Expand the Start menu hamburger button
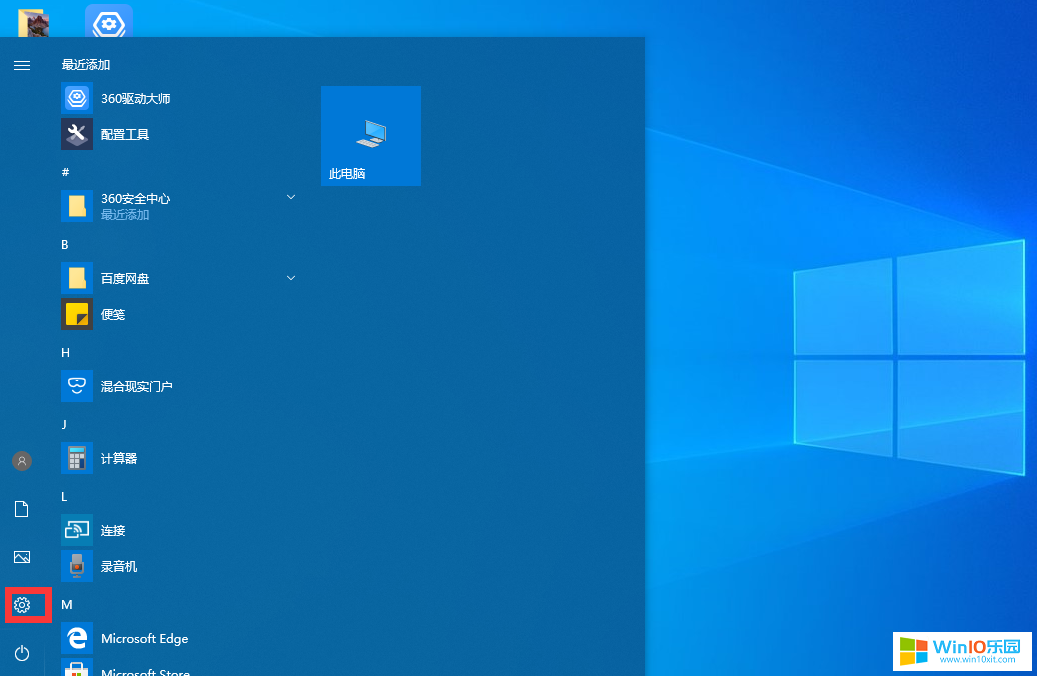This screenshot has width=1037, height=676. pyautogui.click(x=22, y=65)
